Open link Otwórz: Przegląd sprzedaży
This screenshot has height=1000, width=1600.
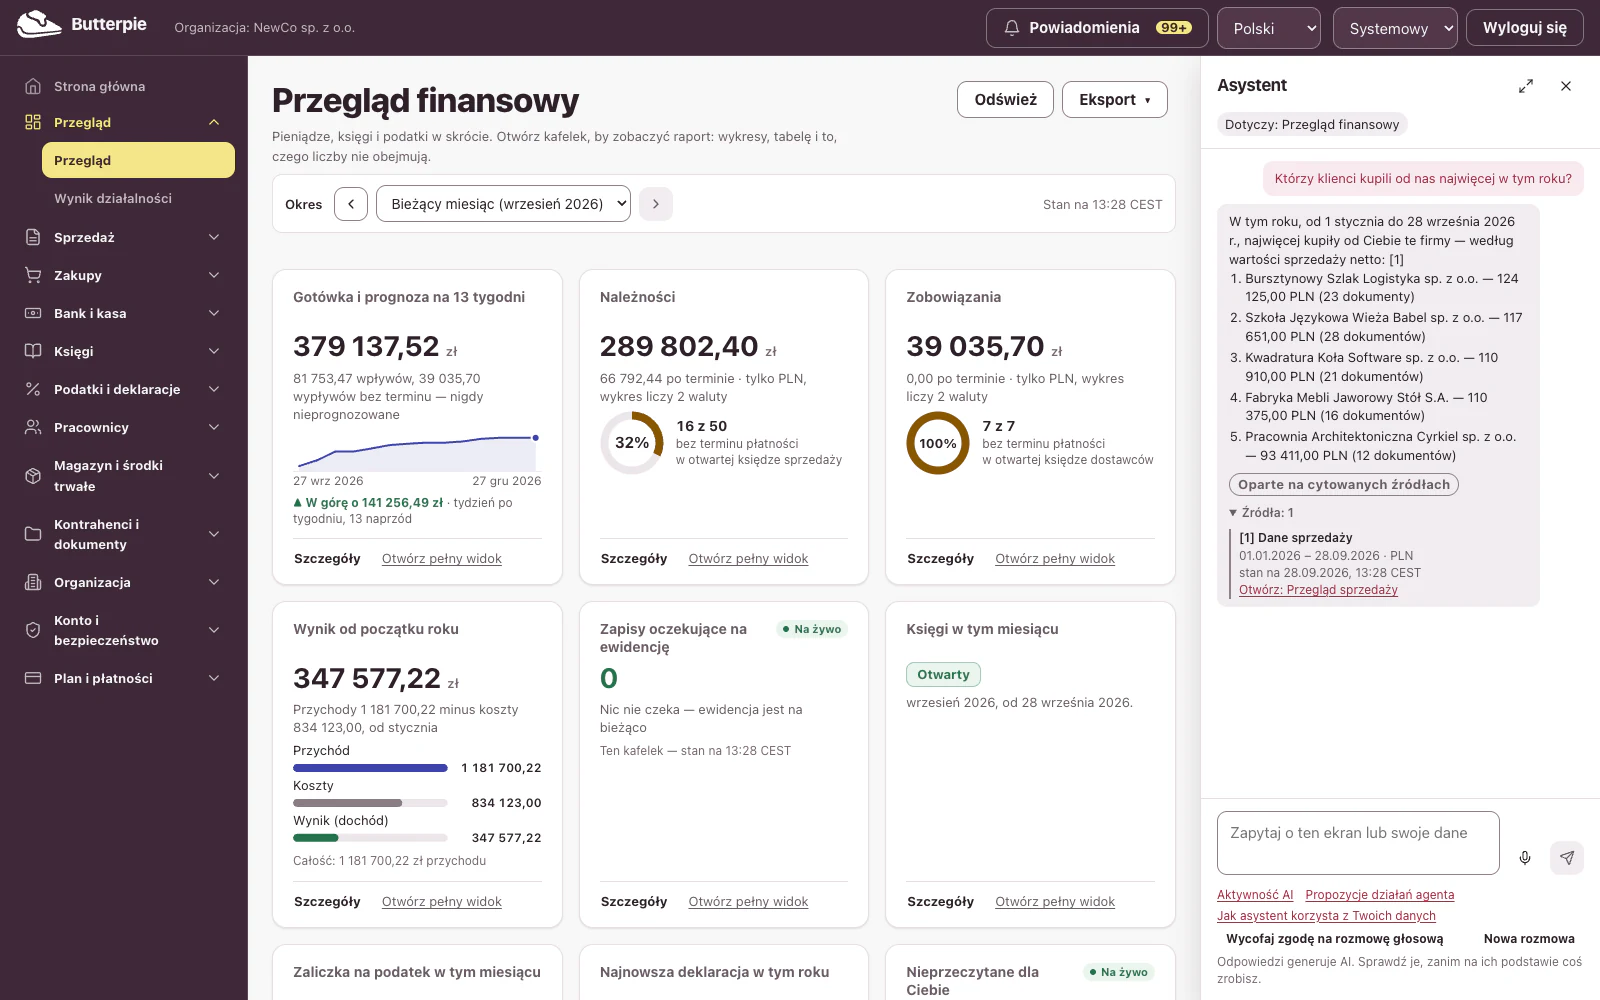[1318, 590]
